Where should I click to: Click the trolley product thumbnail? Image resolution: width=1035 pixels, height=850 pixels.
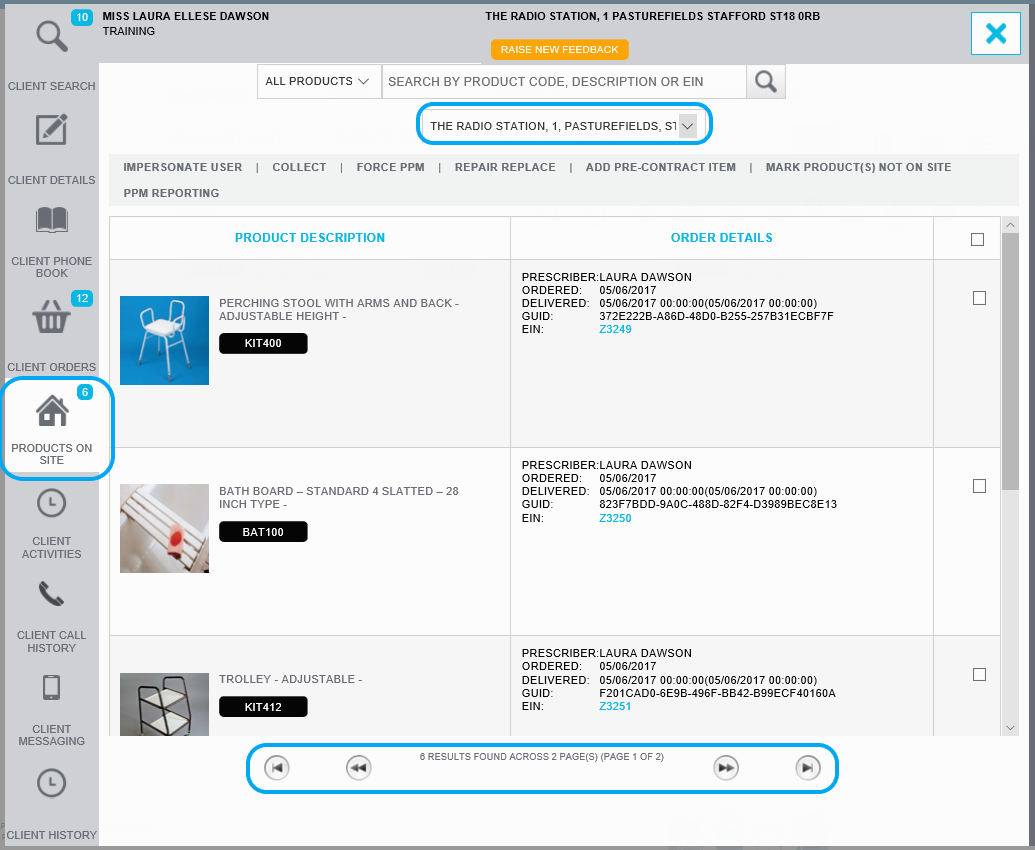[164, 704]
